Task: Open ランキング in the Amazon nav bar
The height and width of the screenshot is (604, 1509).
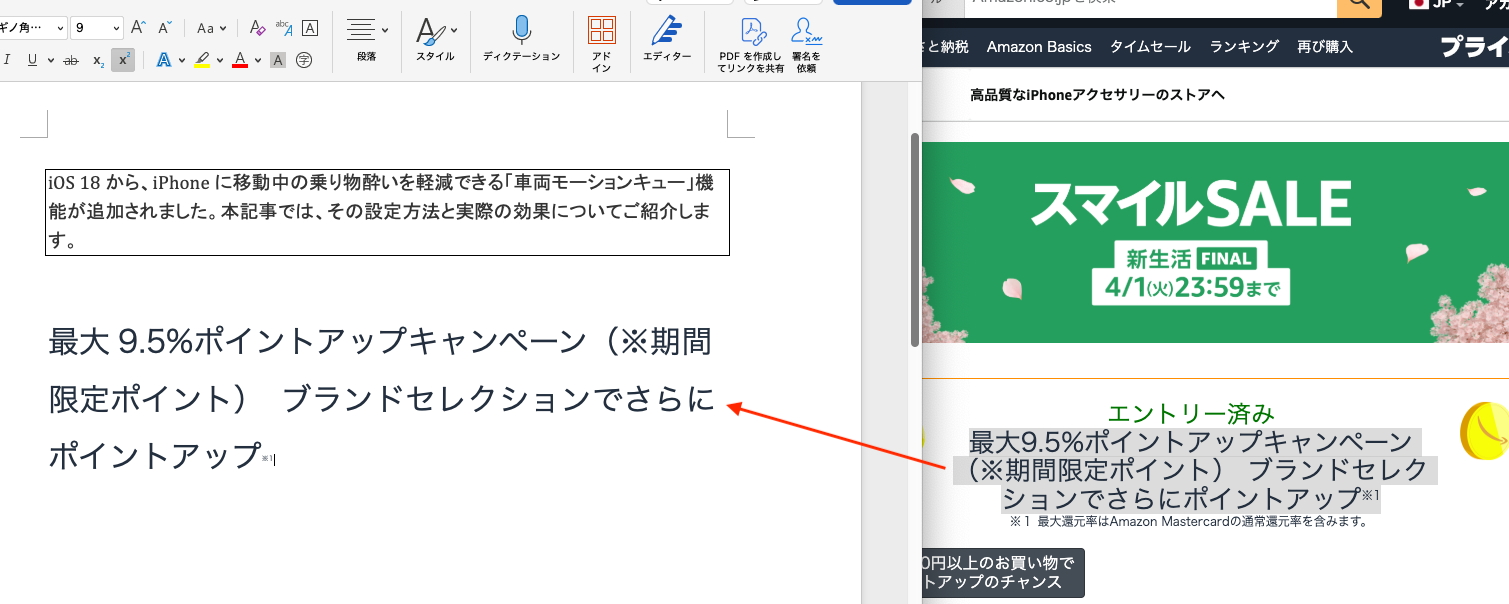Action: tap(1244, 47)
